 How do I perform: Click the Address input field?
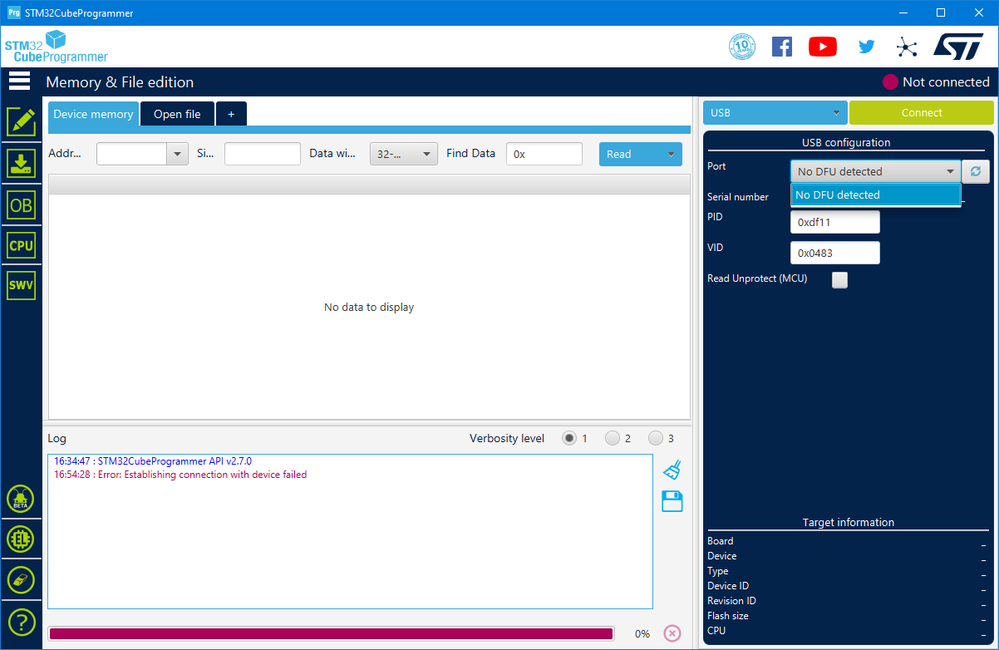pos(132,154)
